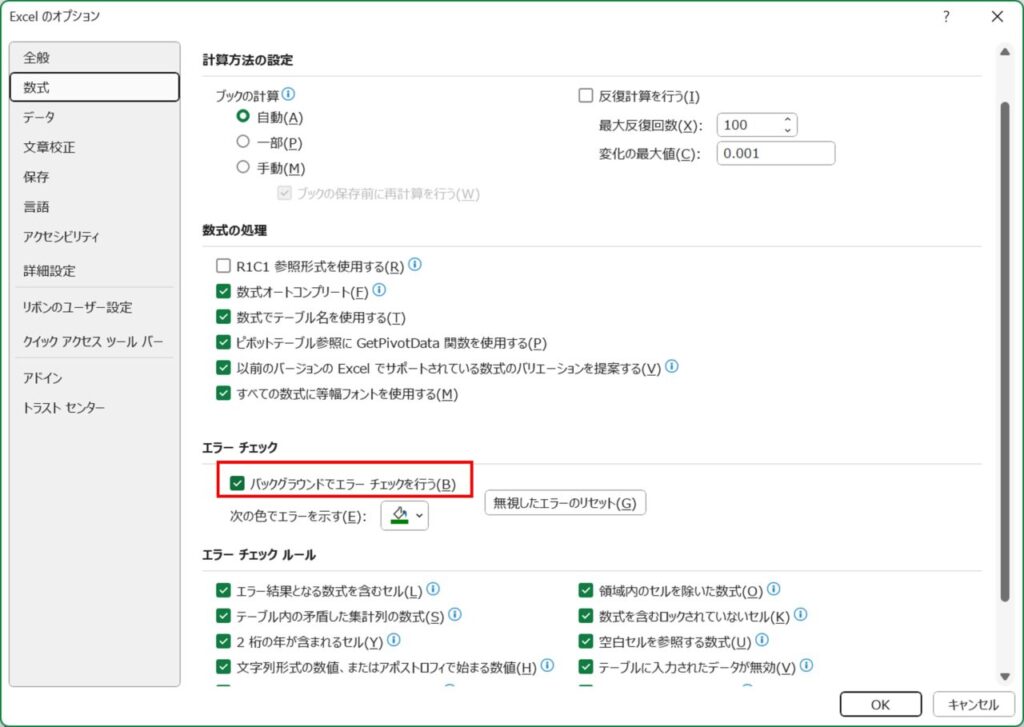Click info icon after 数式のバリエーションを提案する

pyautogui.click(x=671, y=366)
